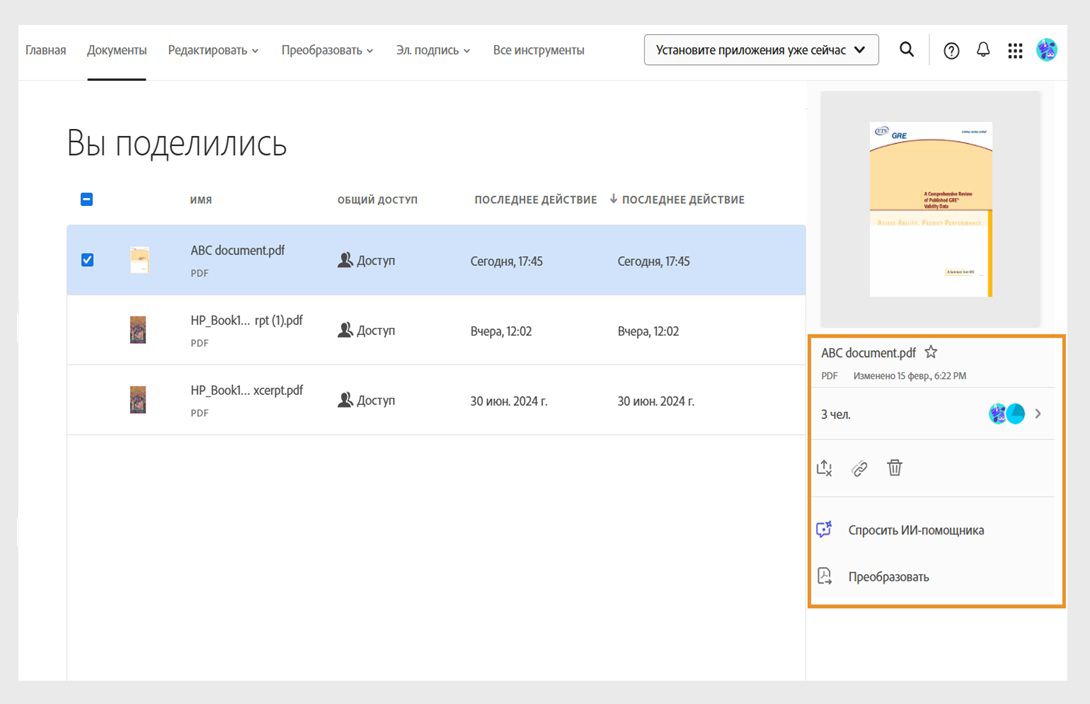Open the apps grid icon
The width and height of the screenshot is (1090, 704).
tap(1015, 50)
